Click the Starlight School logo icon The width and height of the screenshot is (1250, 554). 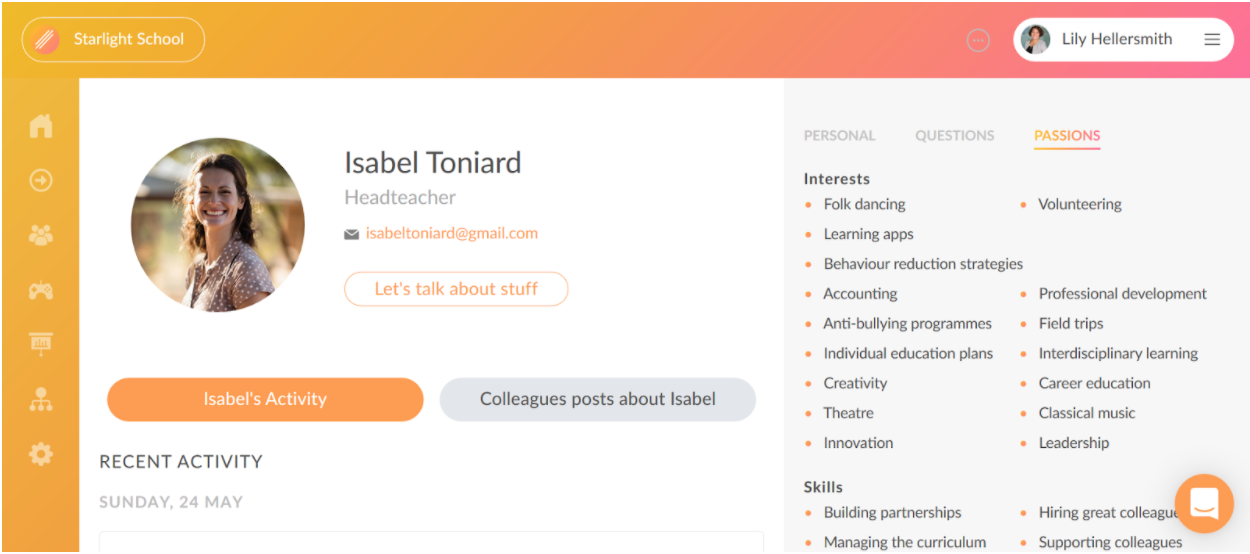pyautogui.click(x=46, y=40)
